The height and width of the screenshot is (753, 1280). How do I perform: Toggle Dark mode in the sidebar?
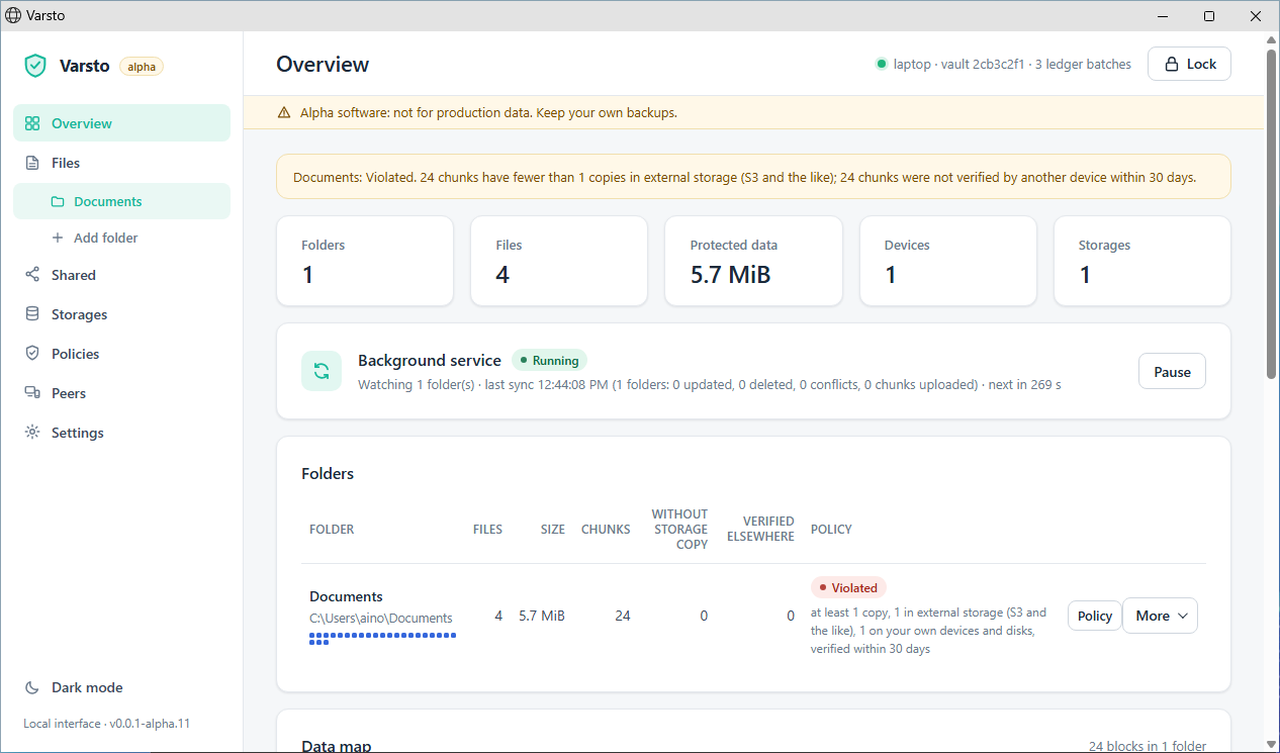[74, 687]
